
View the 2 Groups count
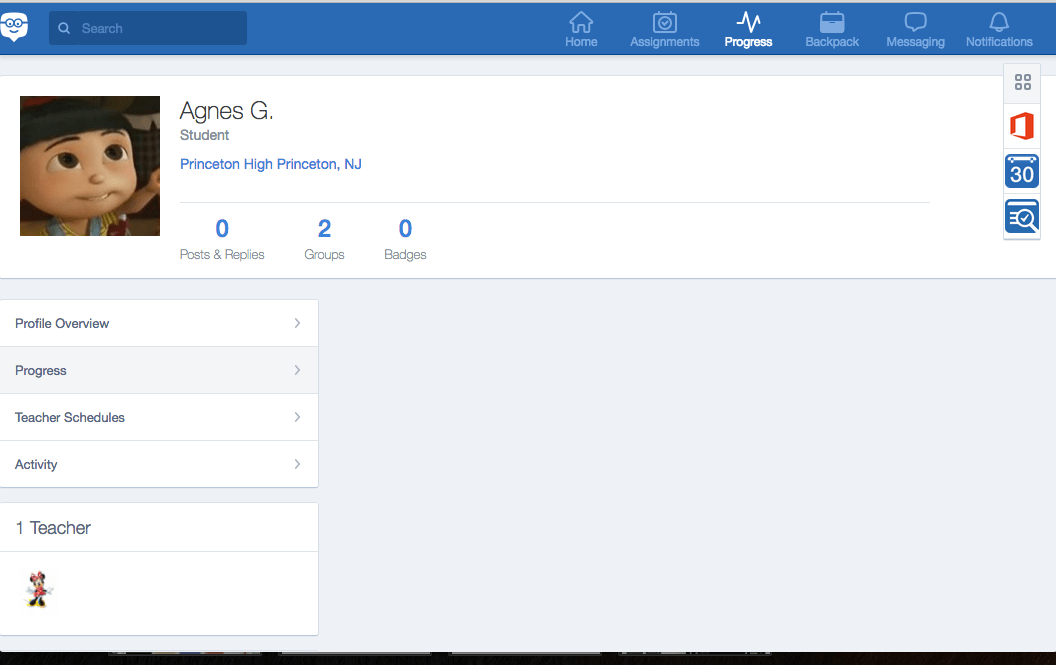tap(324, 239)
